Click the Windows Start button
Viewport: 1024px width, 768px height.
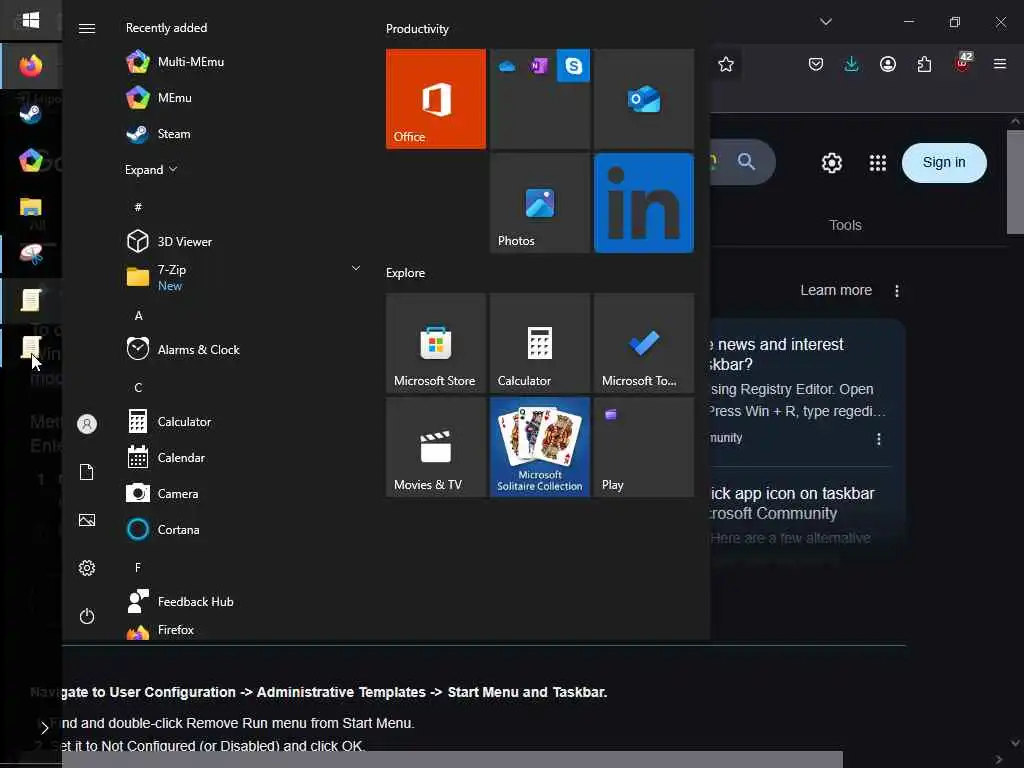pos(31,20)
